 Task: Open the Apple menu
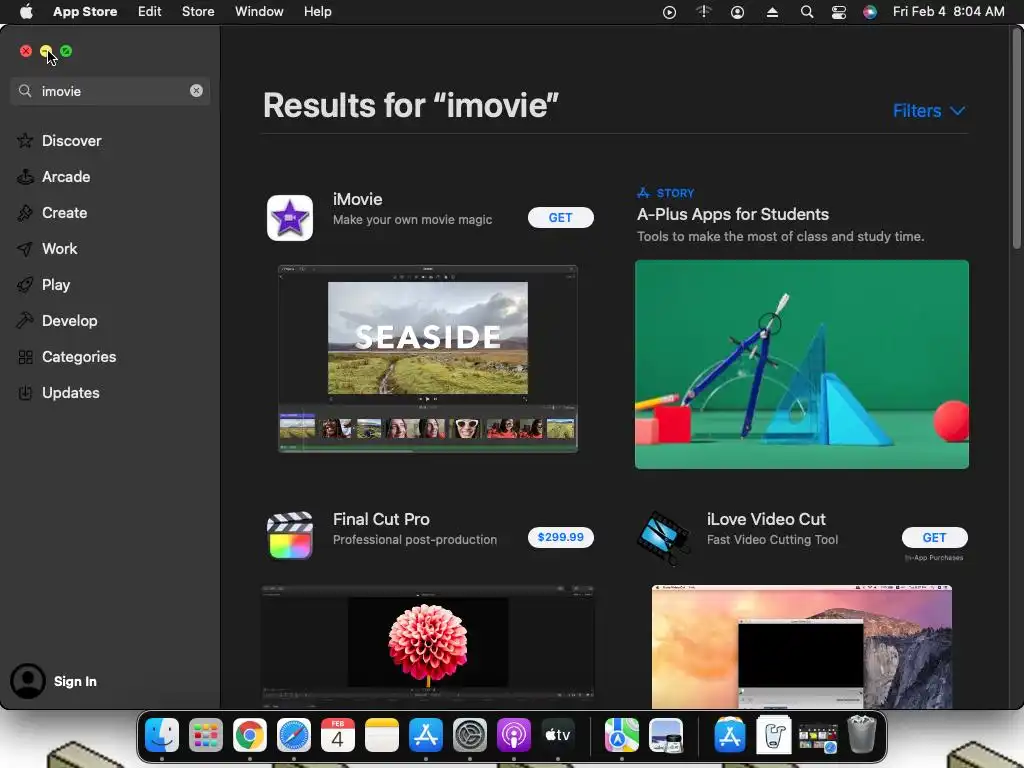[x=26, y=12]
